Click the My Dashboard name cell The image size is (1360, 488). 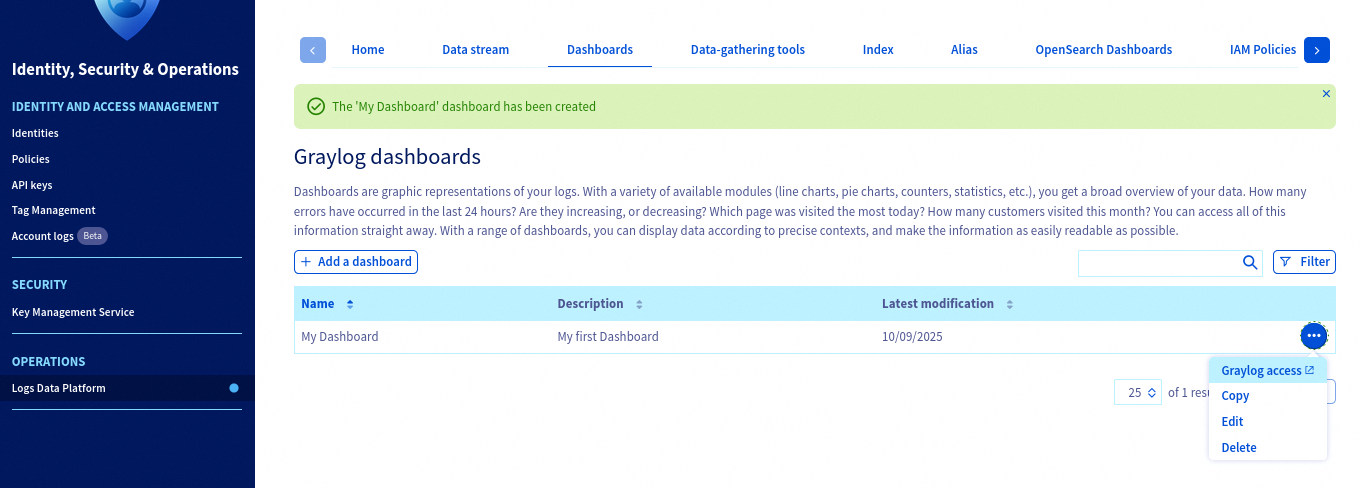coord(340,337)
